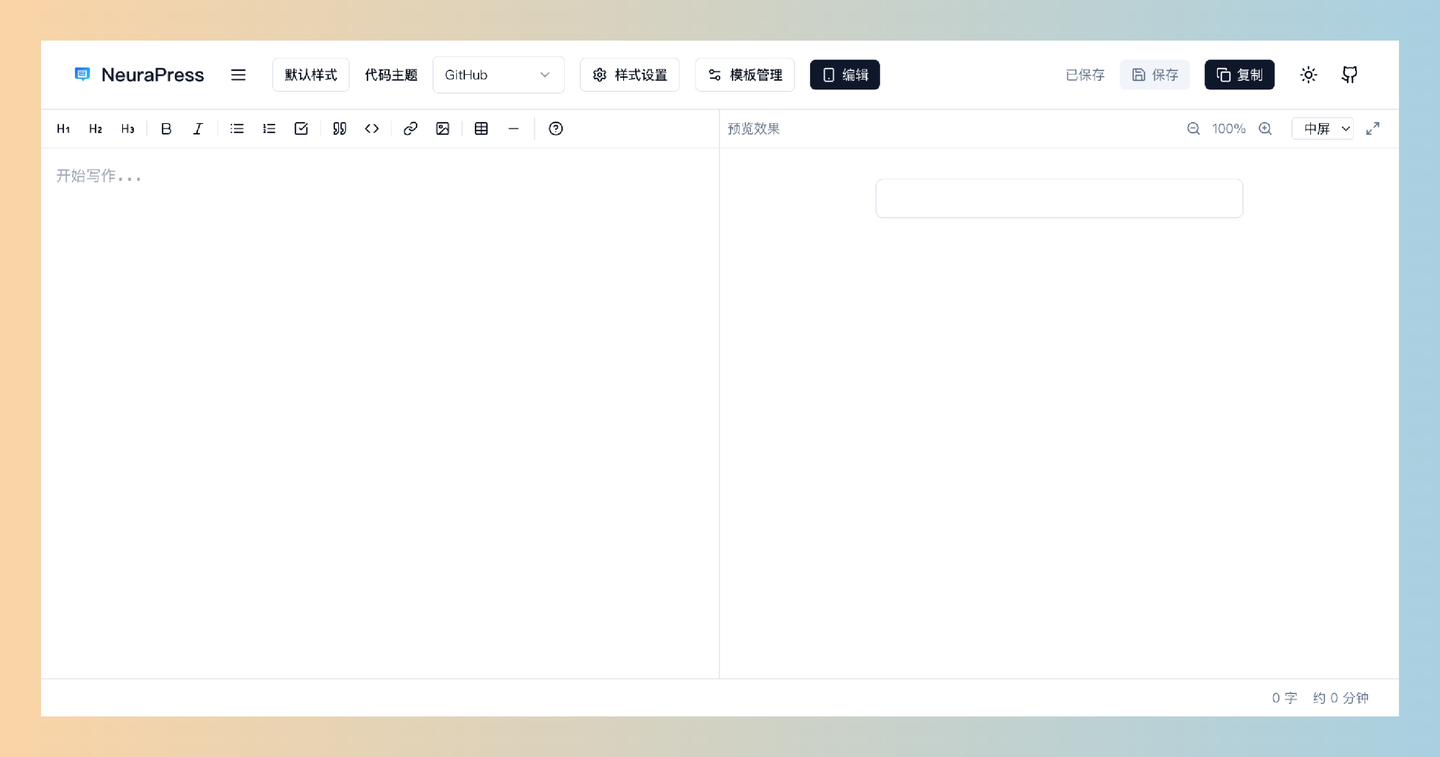Zoom out the preview
Viewport: 1440px width, 757px height.
point(1193,129)
